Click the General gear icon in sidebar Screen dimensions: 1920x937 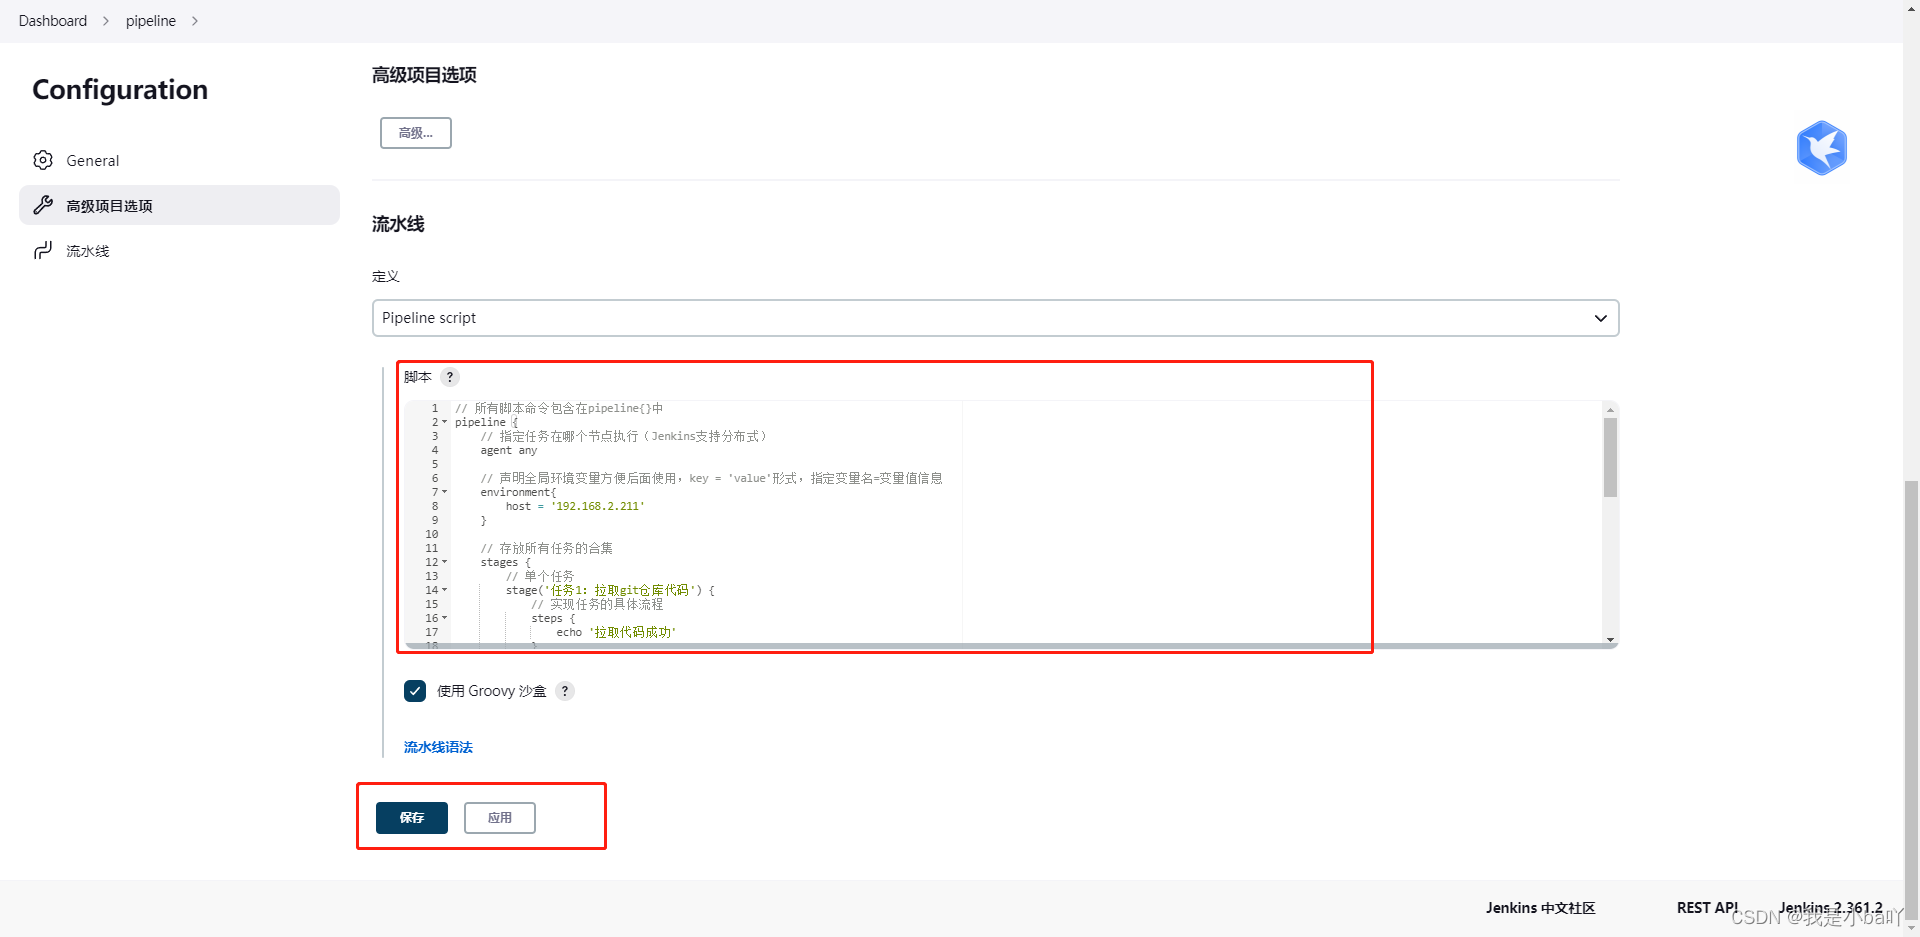coord(43,160)
